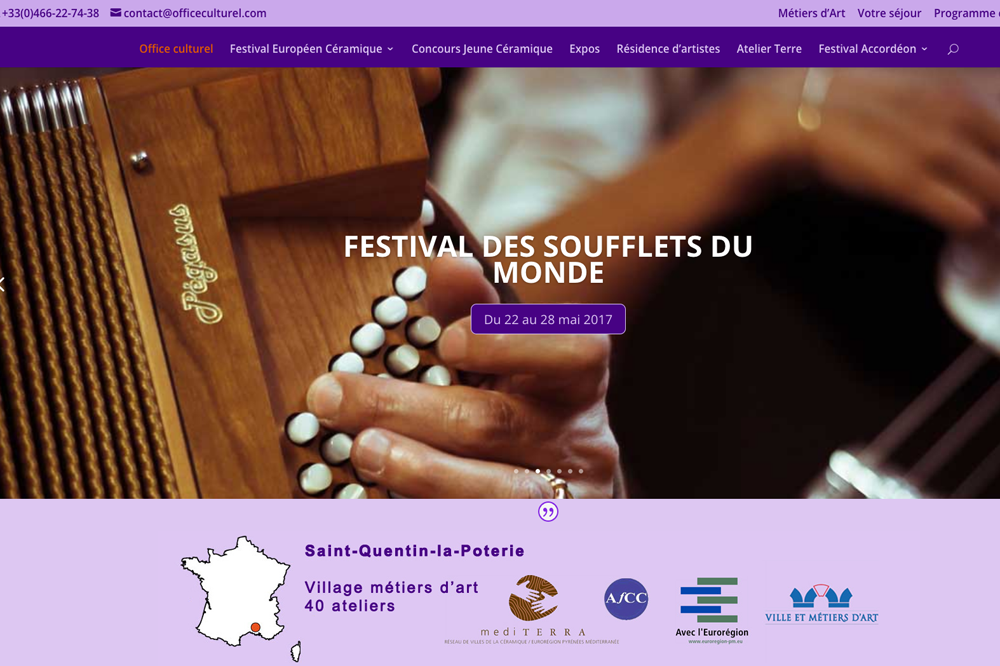Open Concours Jeune Céramique menu item
Screen dimensions: 1000x666
pyautogui.click(x=482, y=49)
